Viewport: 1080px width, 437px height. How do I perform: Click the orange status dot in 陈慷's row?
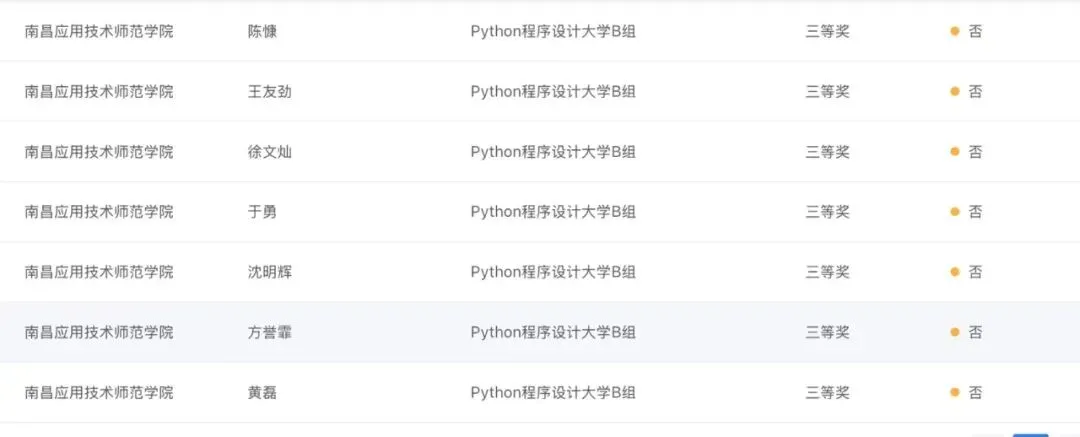click(x=955, y=31)
